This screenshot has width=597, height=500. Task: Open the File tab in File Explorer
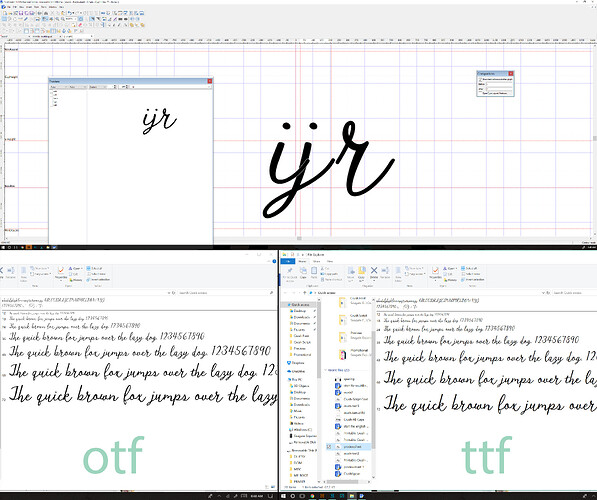[x=287, y=261]
